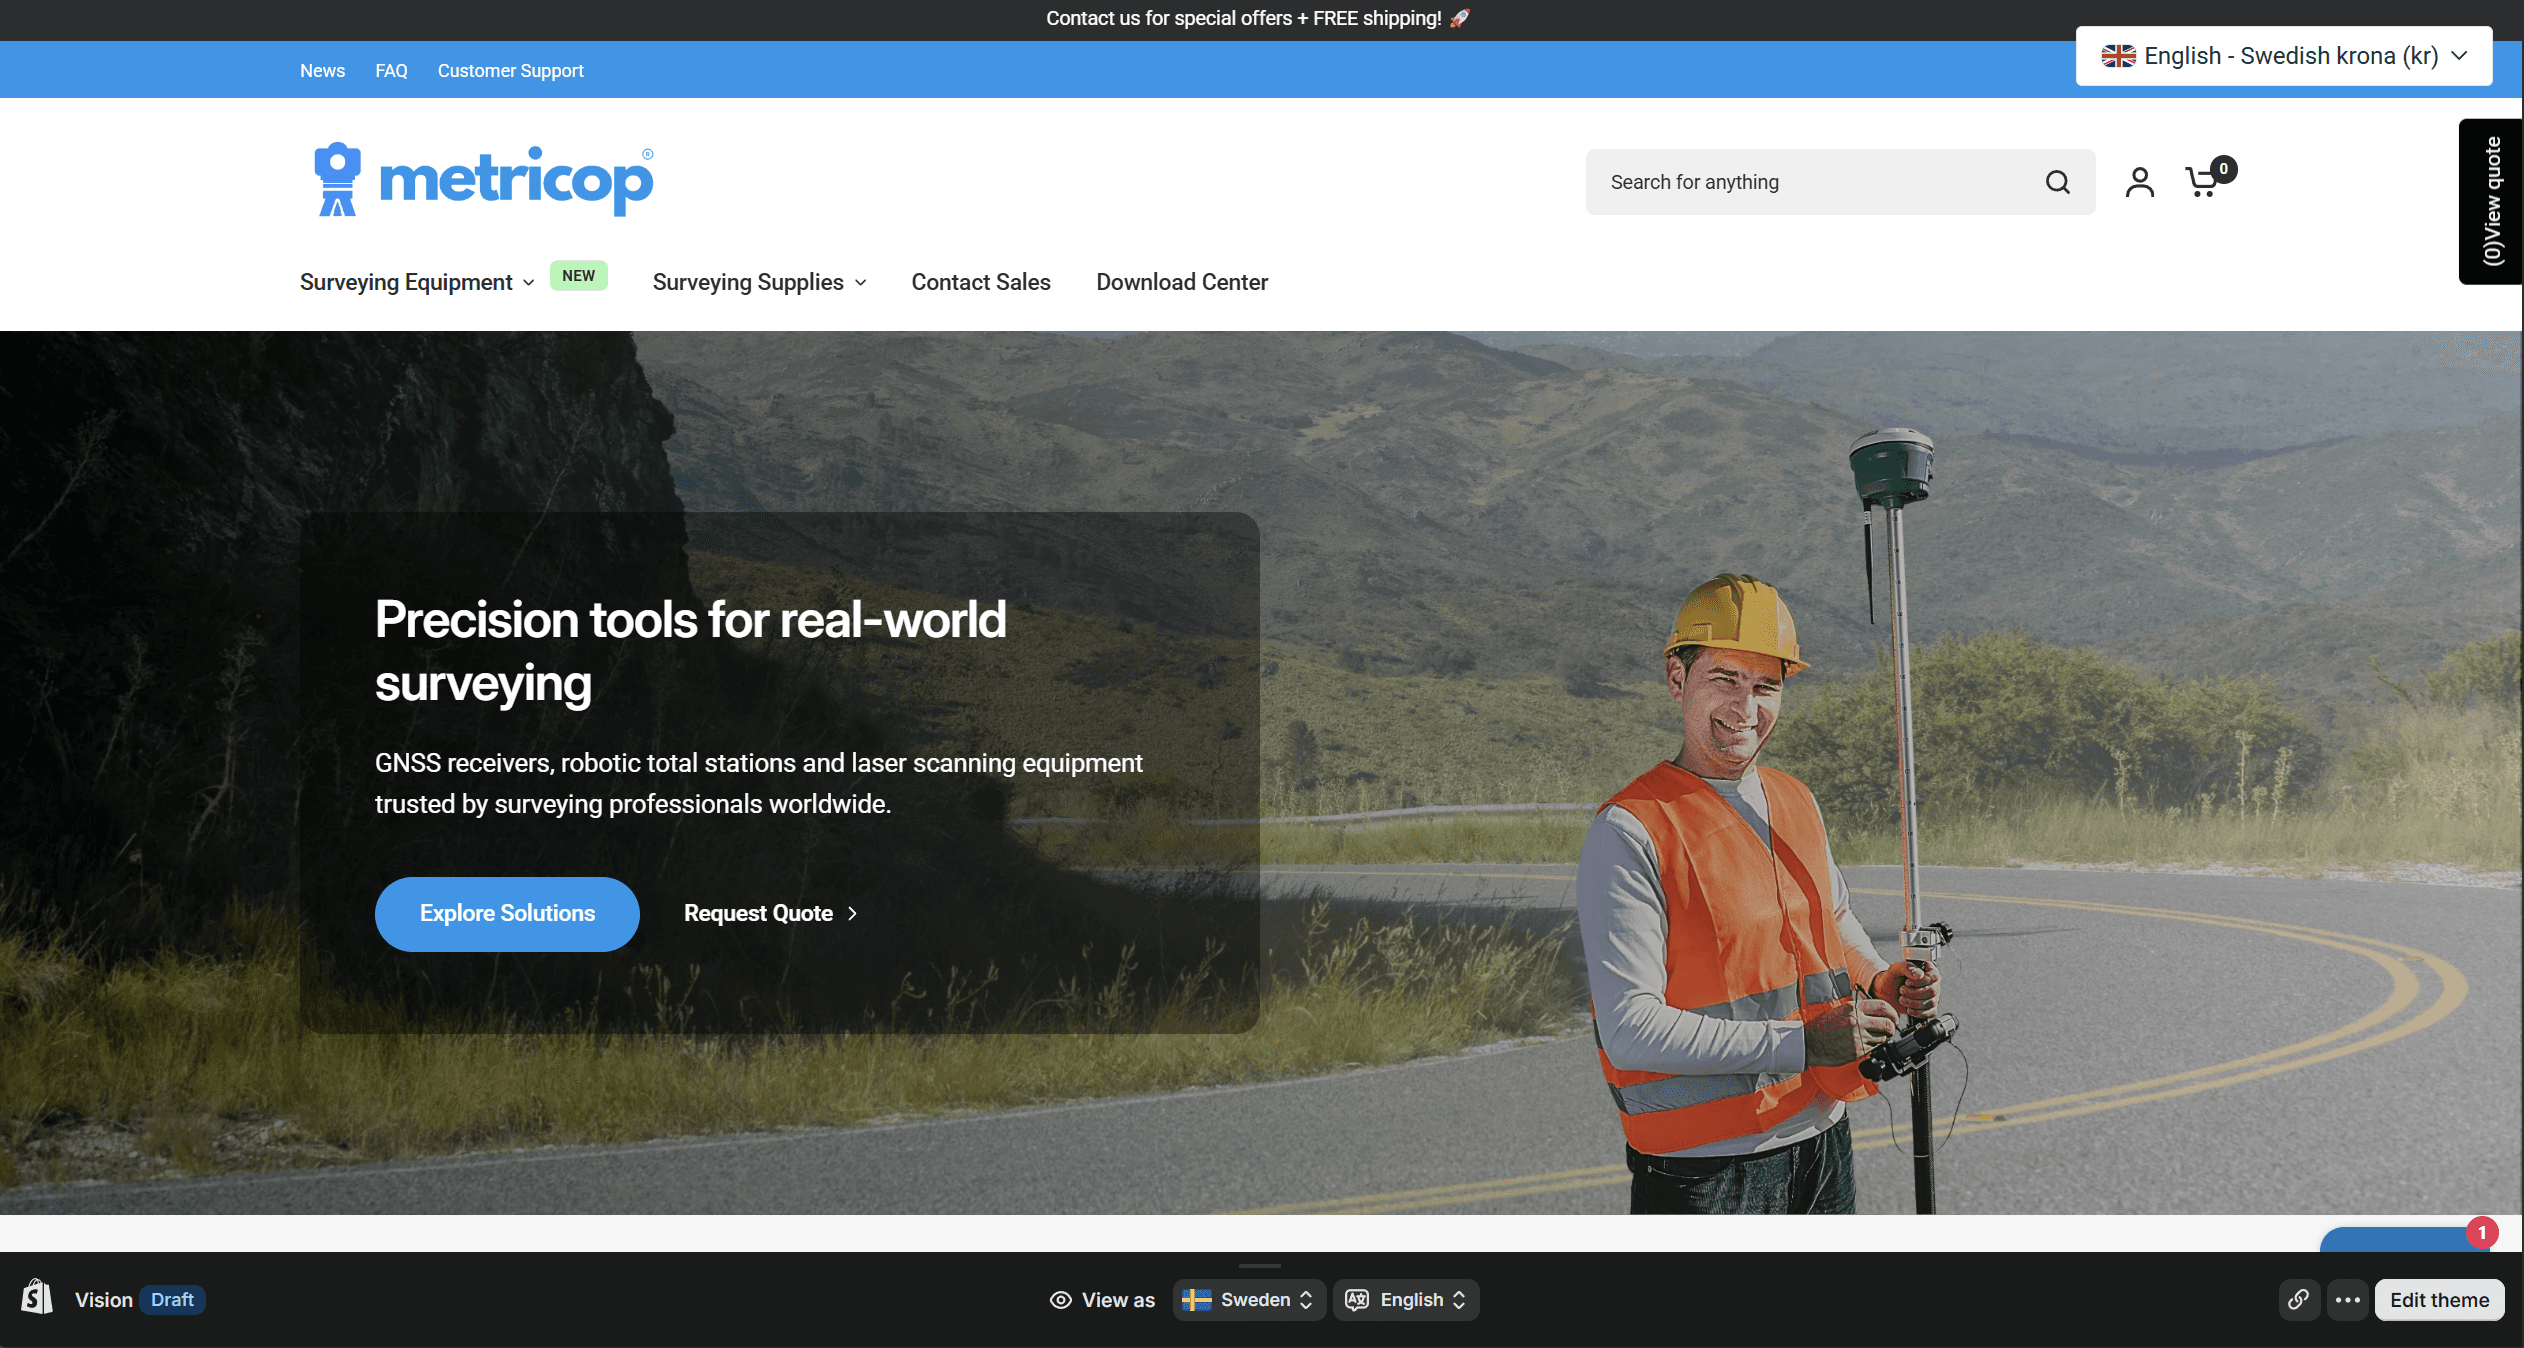Image resolution: width=2524 pixels, height=1348 pixels.
Task: Click the metricop logo
Action: tap(483, 180)
